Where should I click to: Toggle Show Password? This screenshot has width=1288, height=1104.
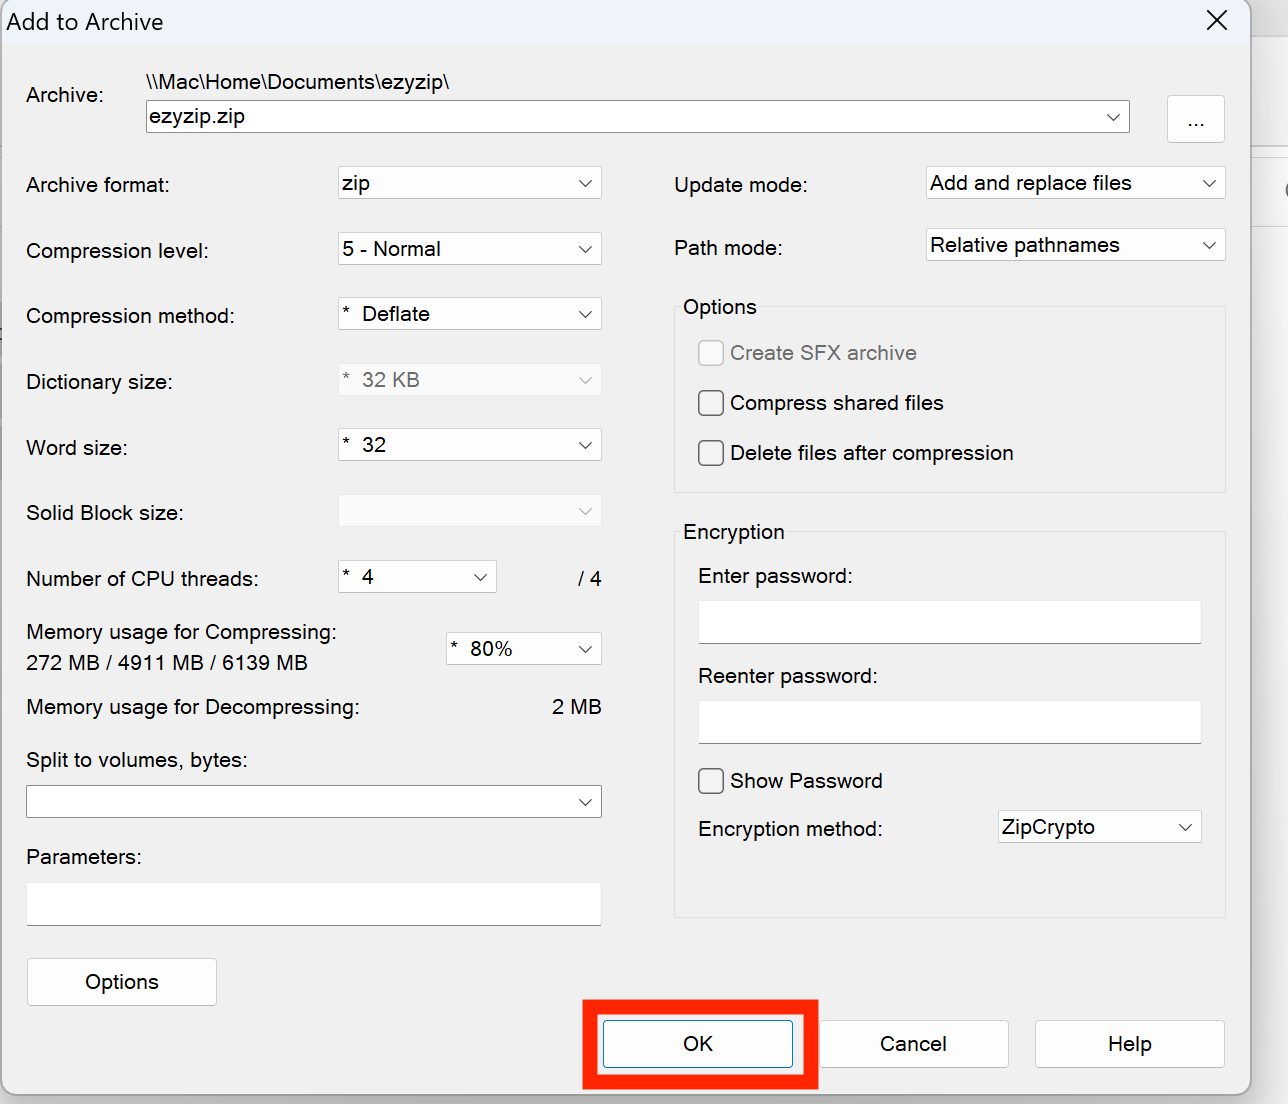pyautogui.click(x=710, y=781)
